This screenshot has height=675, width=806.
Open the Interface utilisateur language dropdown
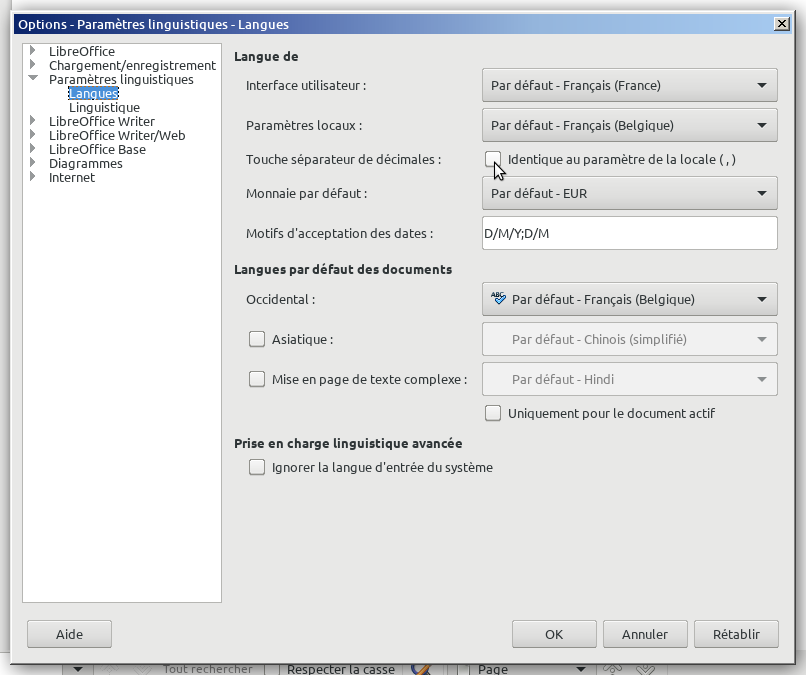pyautogui.click(x=629, y=85)
